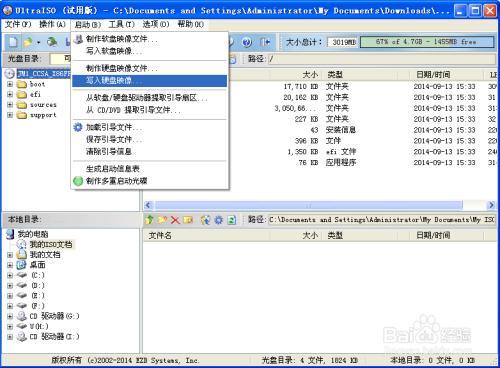Click the Help question-mark toolbar icon

coord(247,42)
